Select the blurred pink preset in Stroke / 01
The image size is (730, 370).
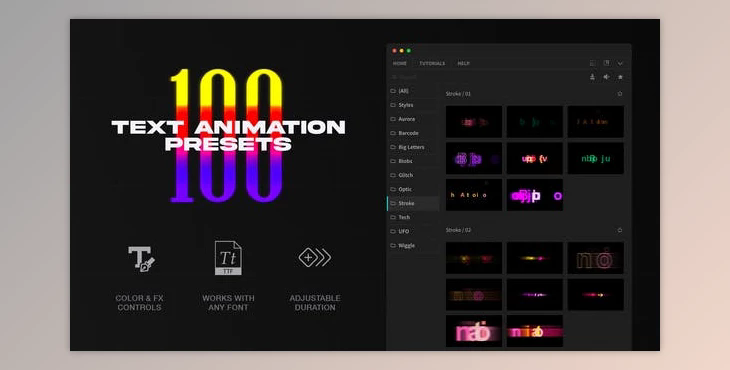(474, 121)
